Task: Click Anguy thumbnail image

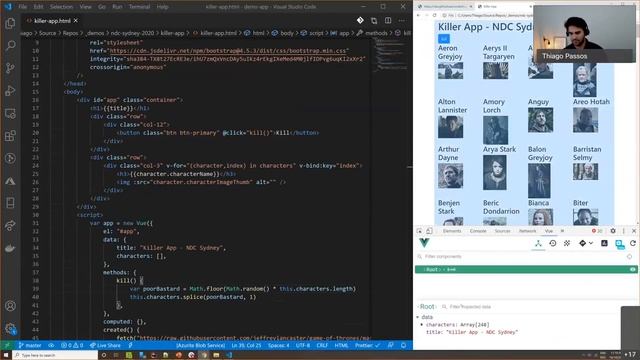Action: (540, 120)
